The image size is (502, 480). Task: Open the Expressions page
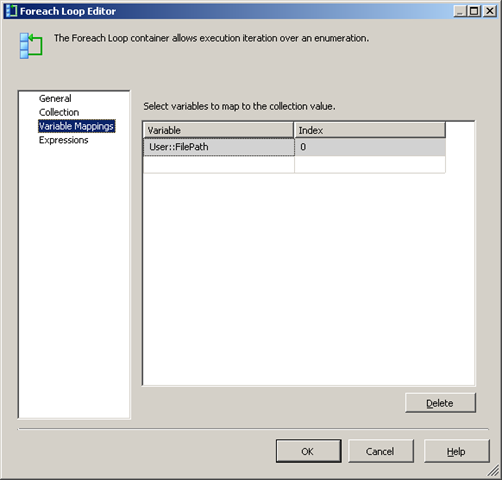[64, 140]
